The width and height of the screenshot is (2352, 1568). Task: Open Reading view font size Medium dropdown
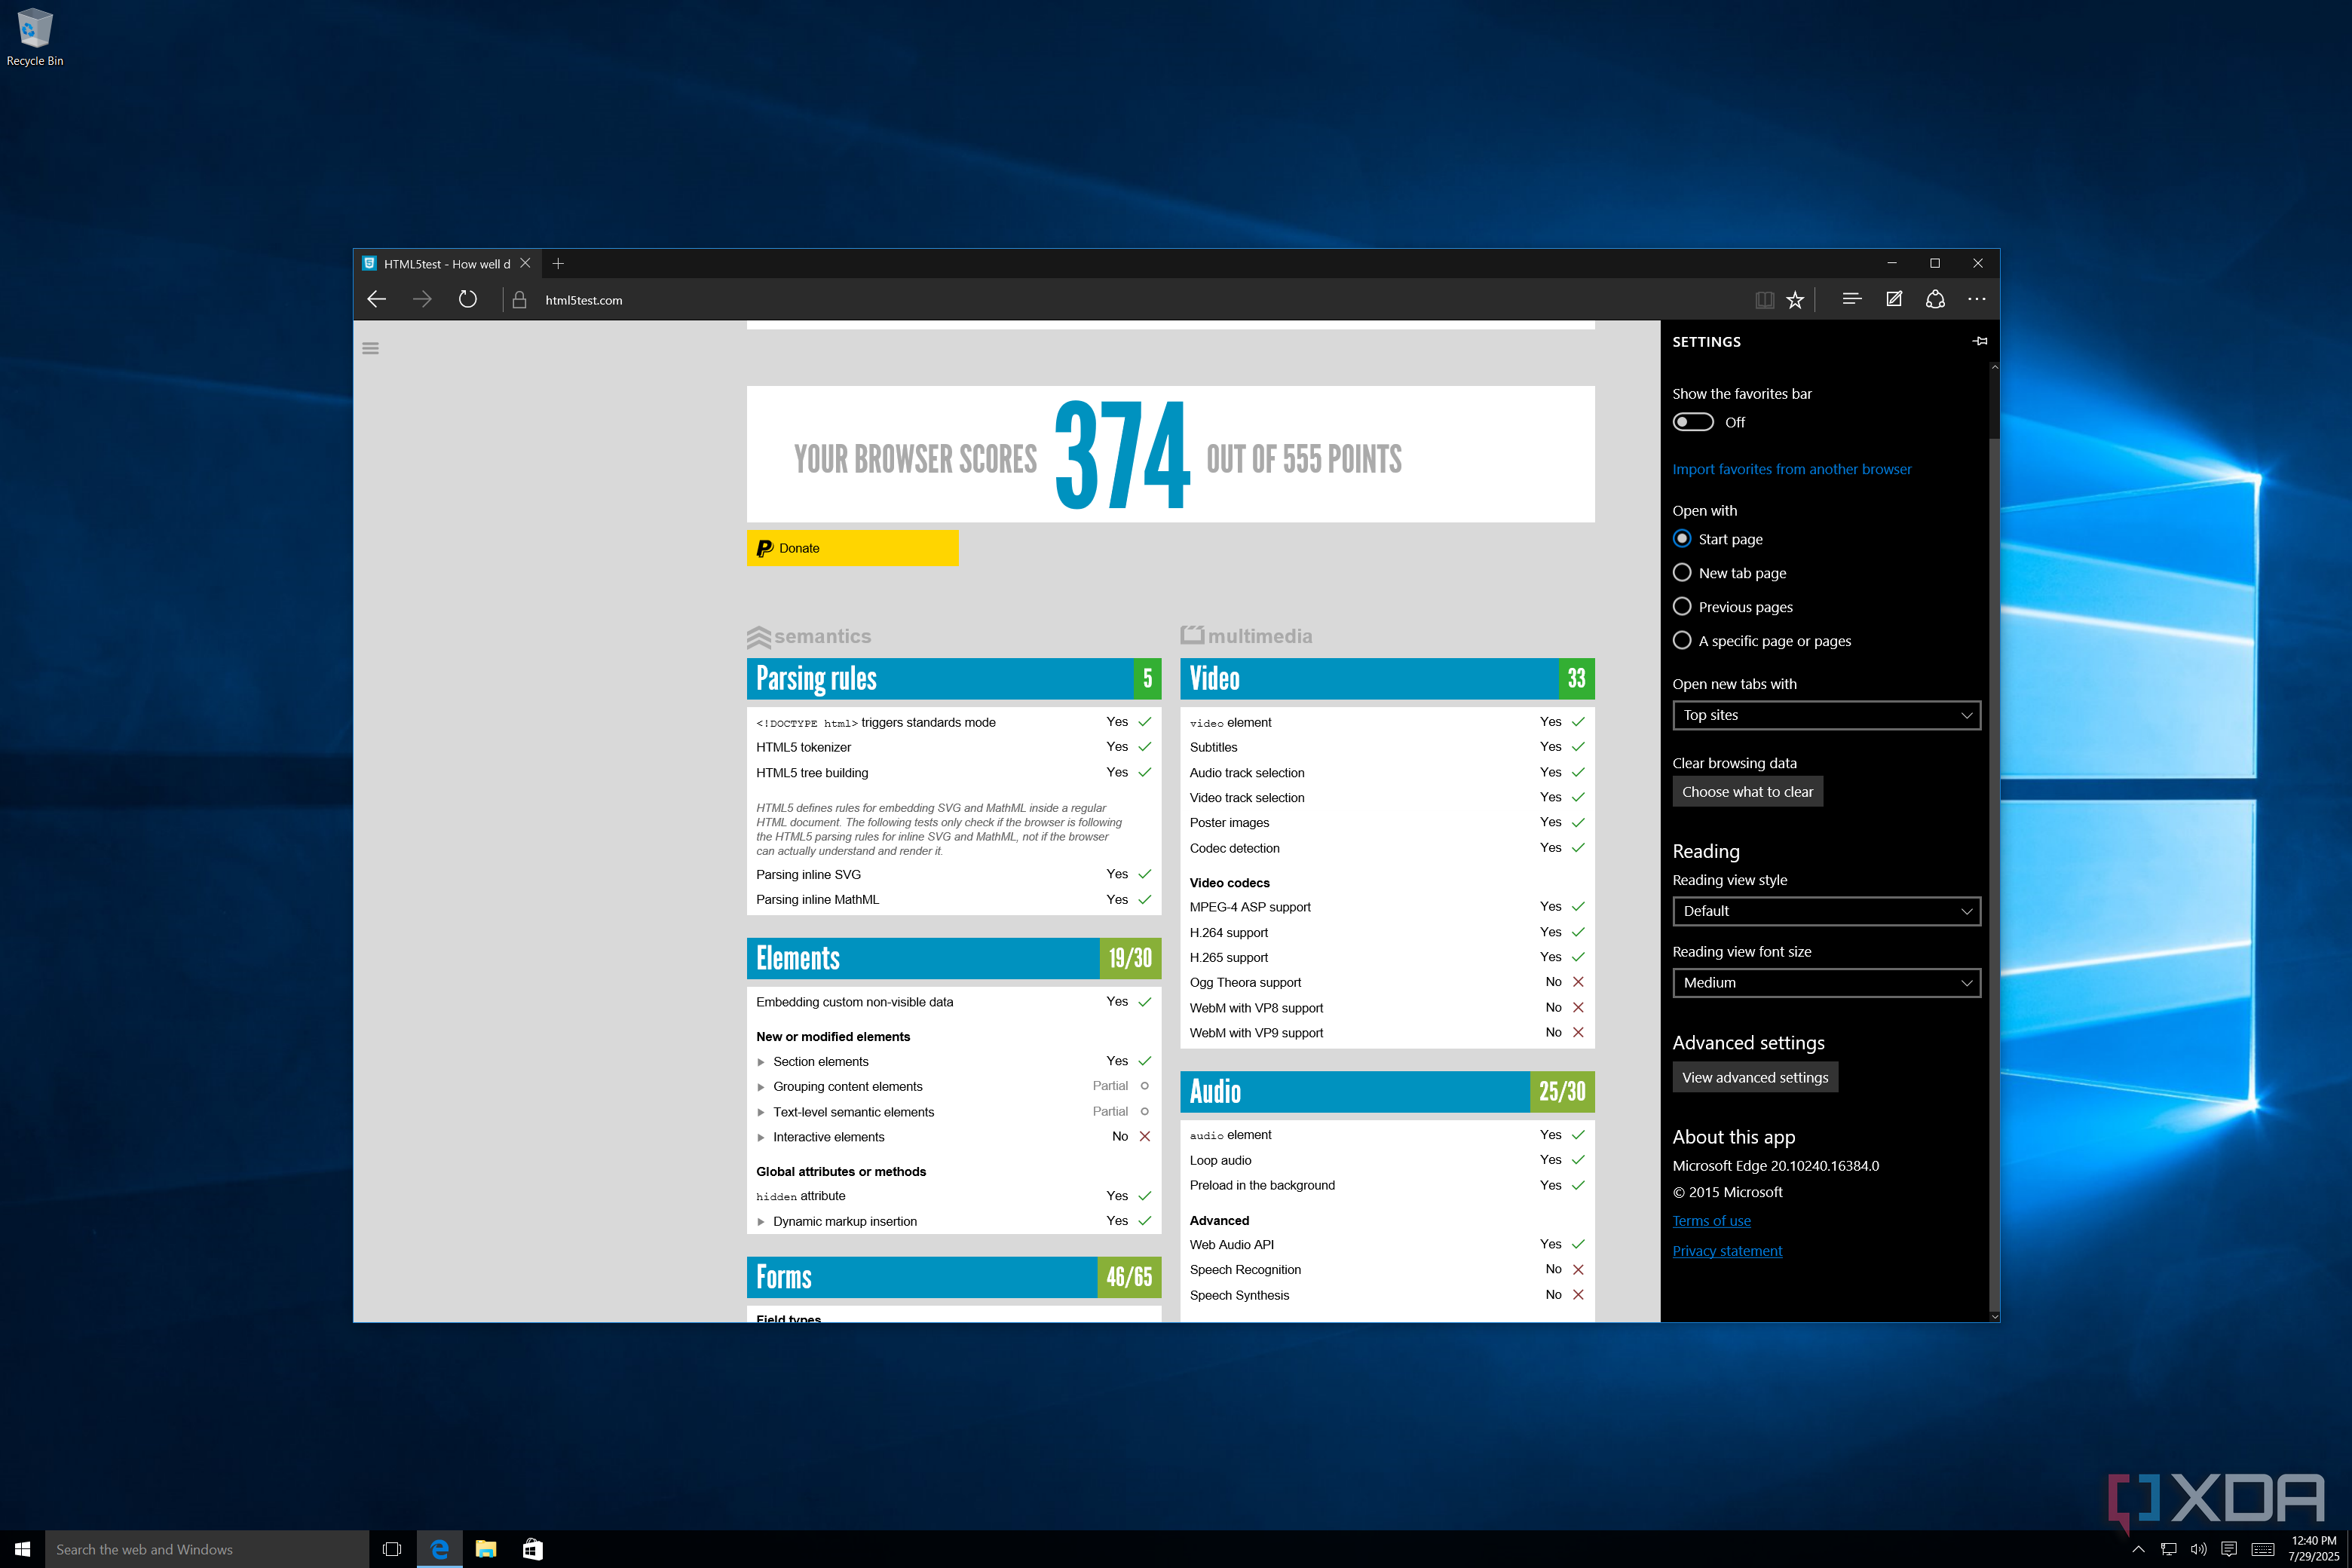pyautogui.click(x=1826, y=982)
